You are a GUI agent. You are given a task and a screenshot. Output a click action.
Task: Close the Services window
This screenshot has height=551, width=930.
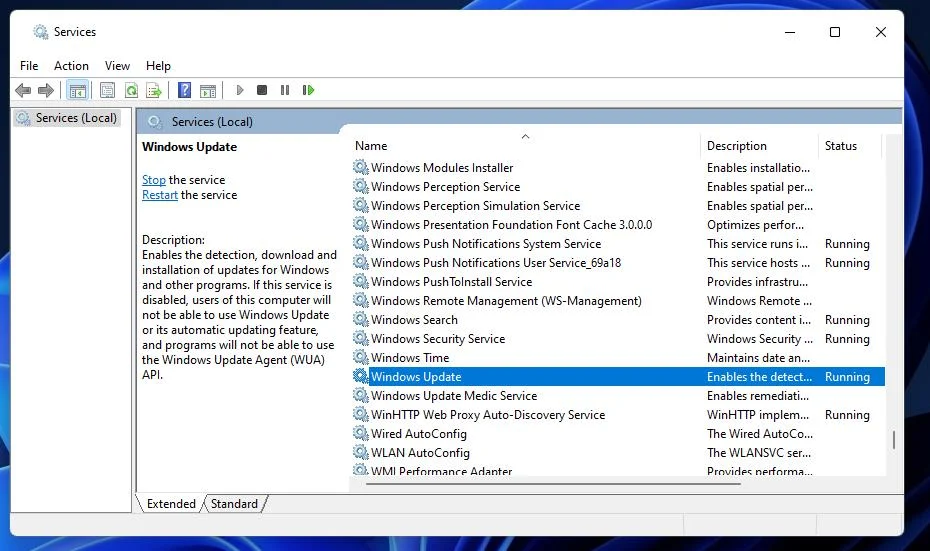(880, 32)
